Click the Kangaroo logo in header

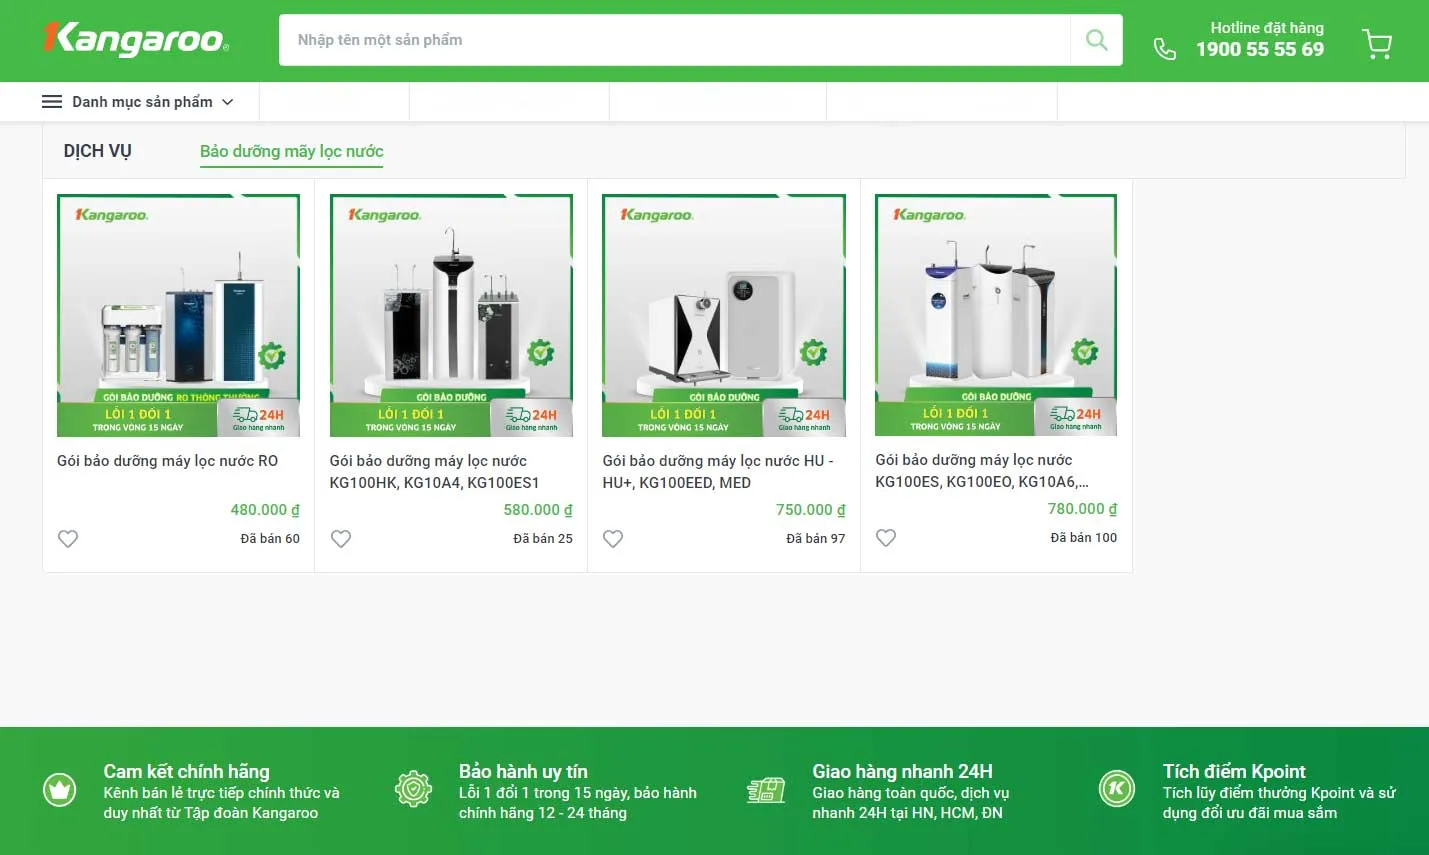tap(136, 39)
